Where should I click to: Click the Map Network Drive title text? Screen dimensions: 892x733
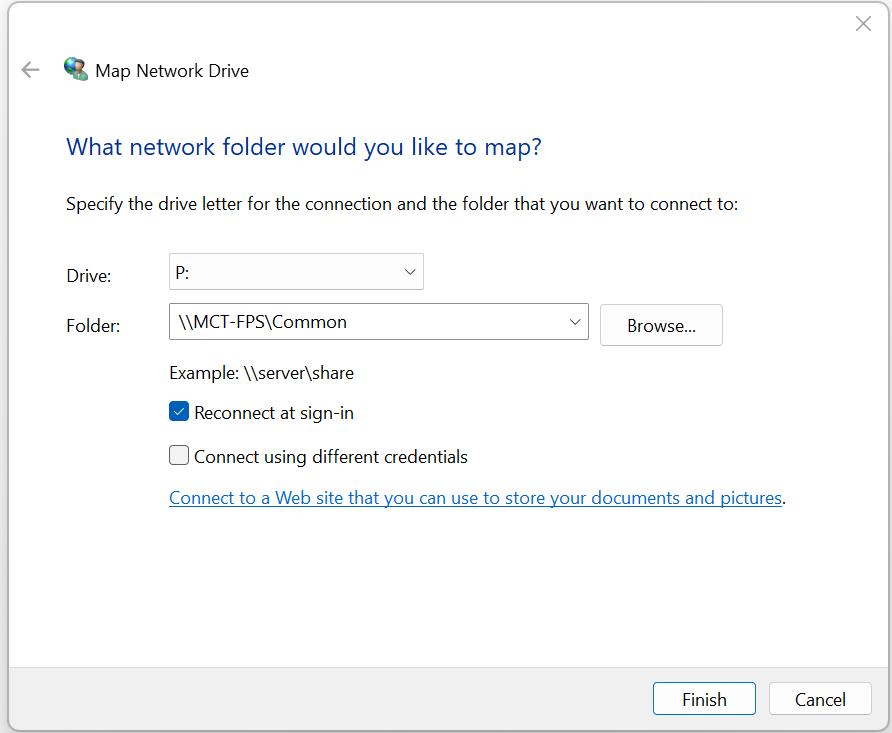click(172, 71)
